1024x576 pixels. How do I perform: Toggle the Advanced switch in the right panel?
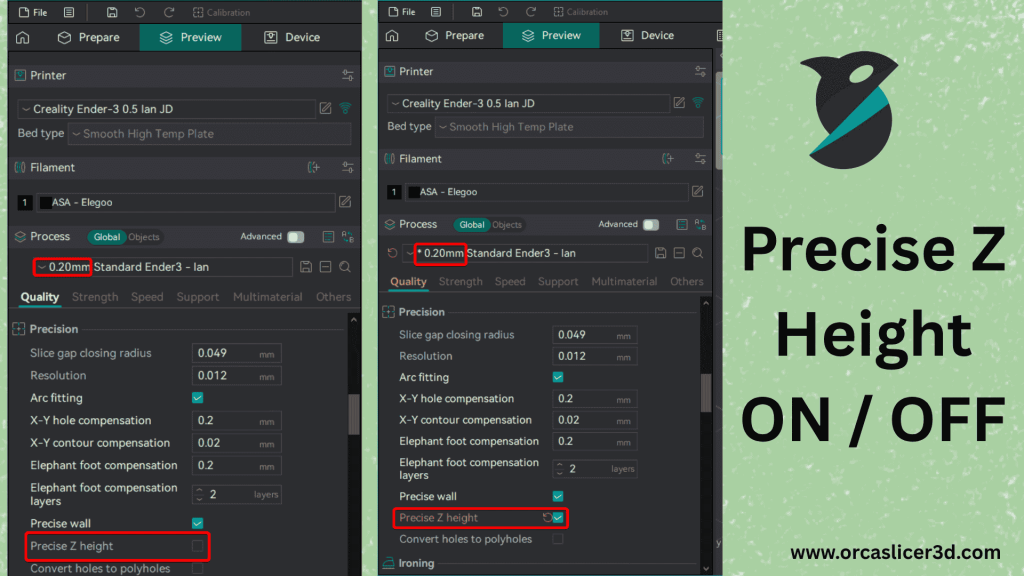pyautogui.click(x=651, y=225)
